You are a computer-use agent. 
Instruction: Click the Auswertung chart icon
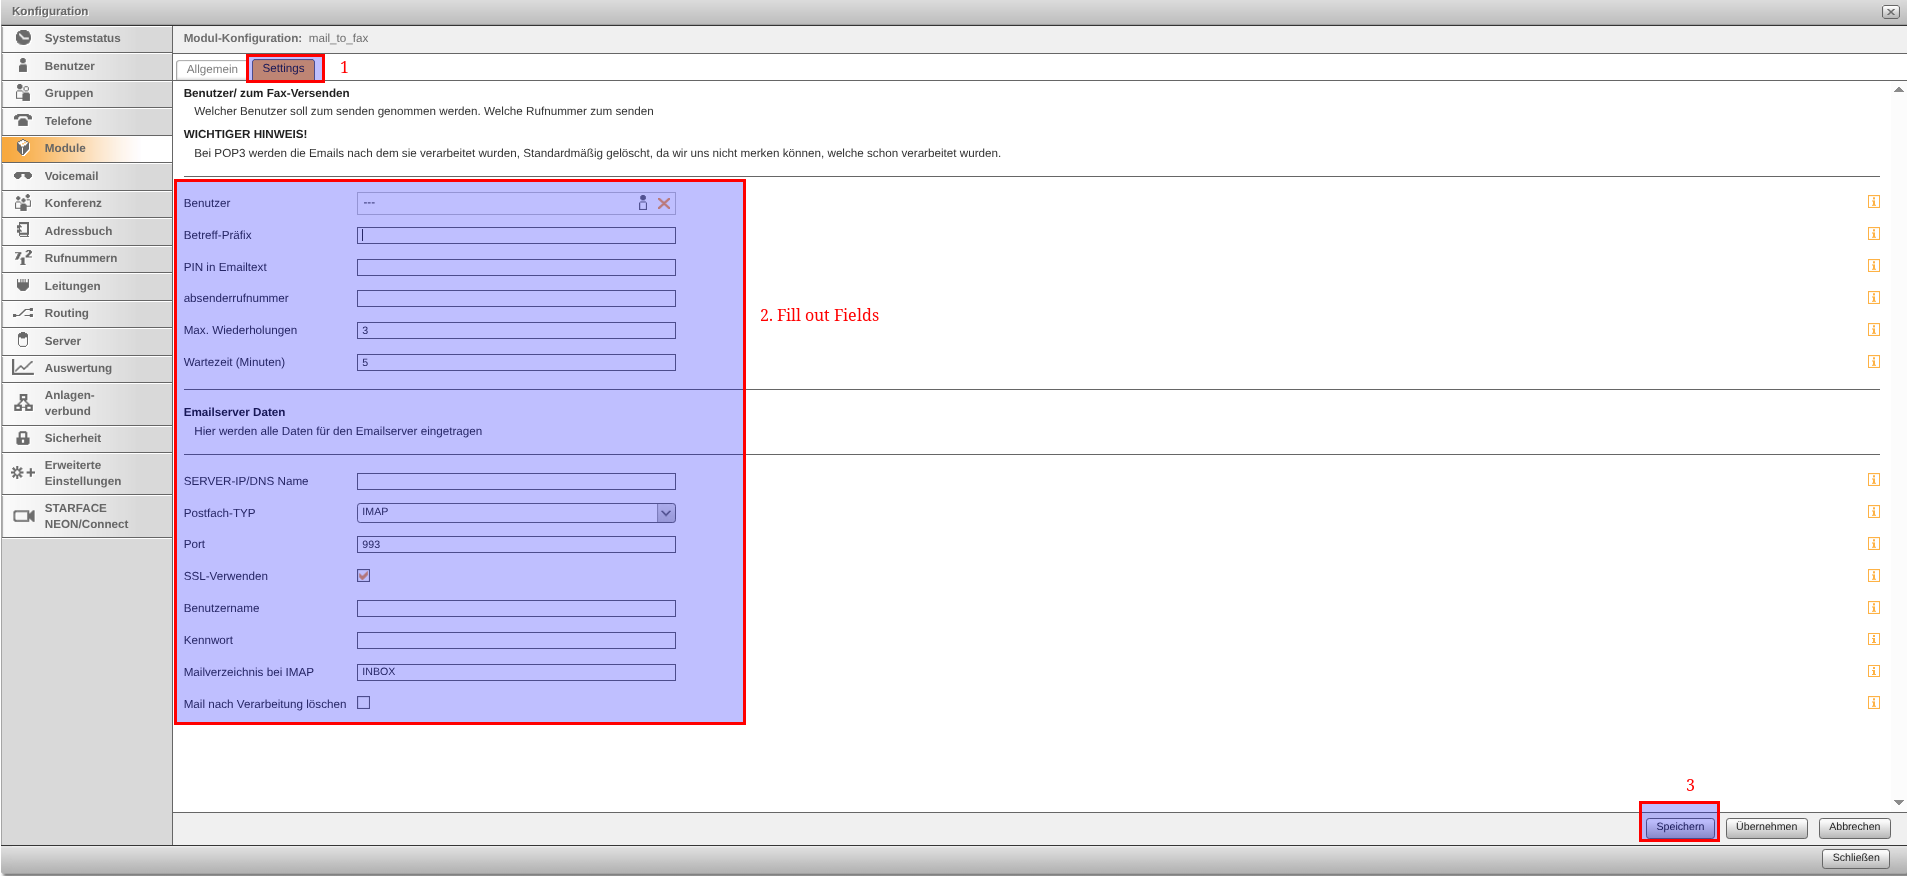23,368
